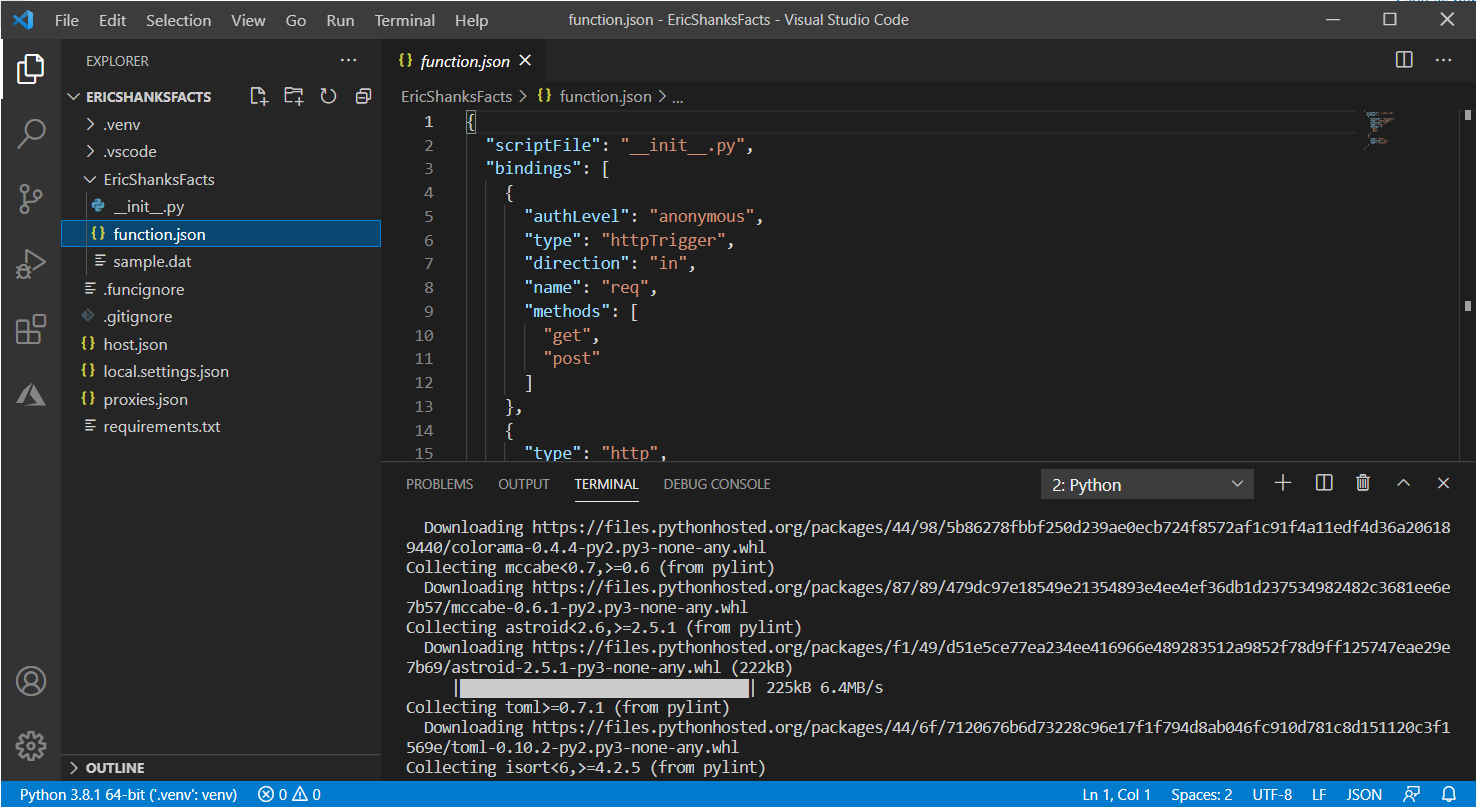This screenshot has height=807, width=1476.
Task: Maximize the terminal panel size
Action: (x=1403, y=484)
